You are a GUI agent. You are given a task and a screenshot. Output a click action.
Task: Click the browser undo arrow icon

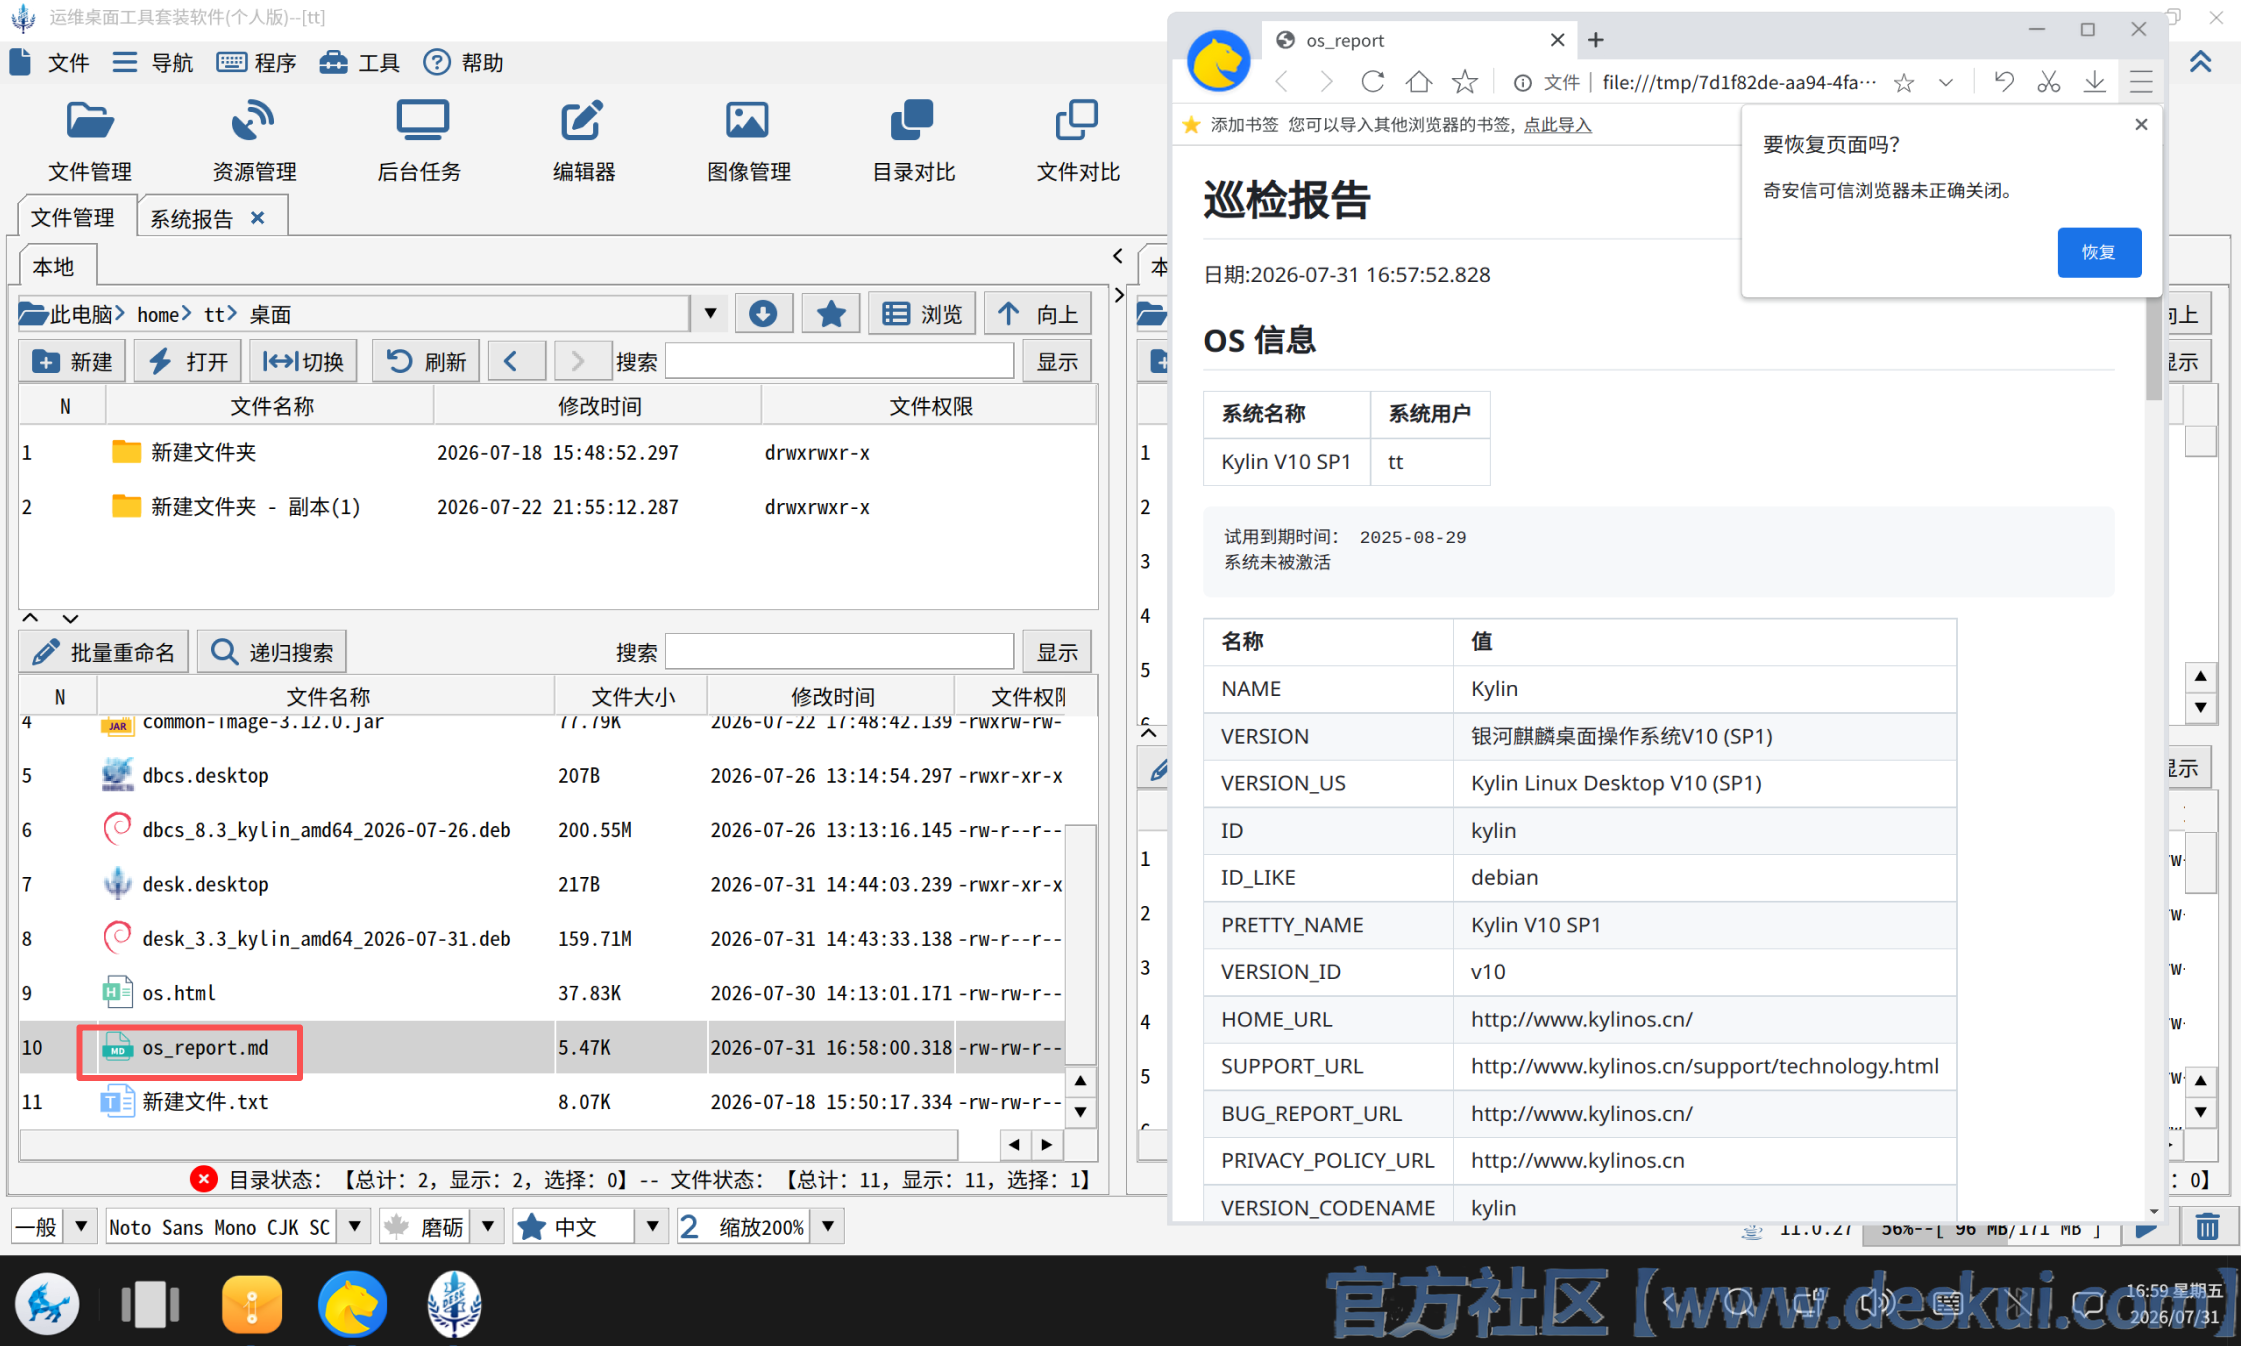(x=2003, y=82)
